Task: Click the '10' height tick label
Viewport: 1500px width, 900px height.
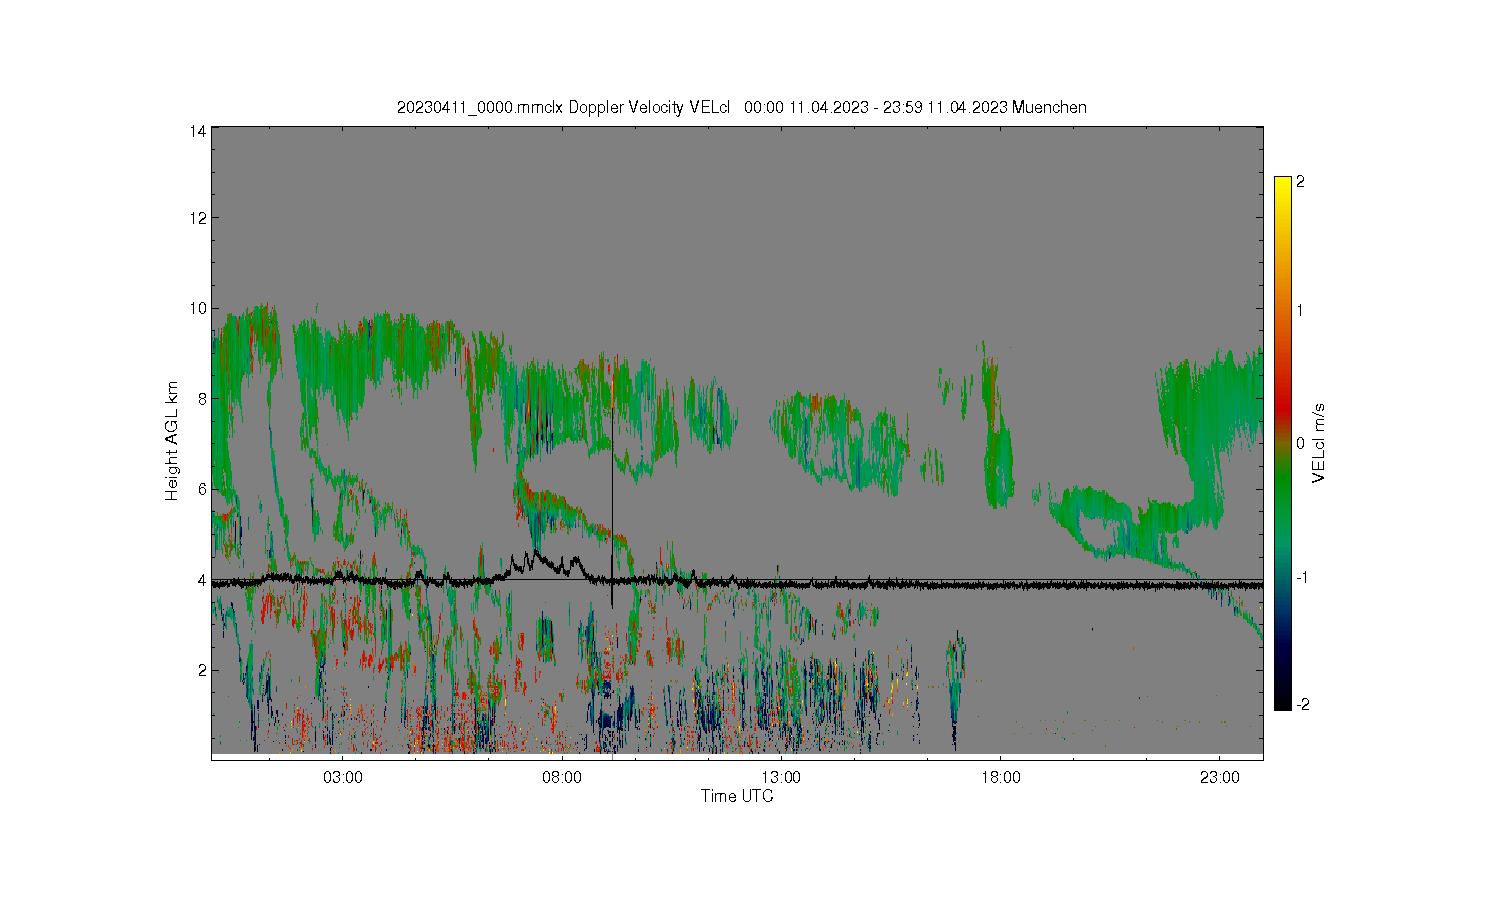Action: (x=198, y=308)
